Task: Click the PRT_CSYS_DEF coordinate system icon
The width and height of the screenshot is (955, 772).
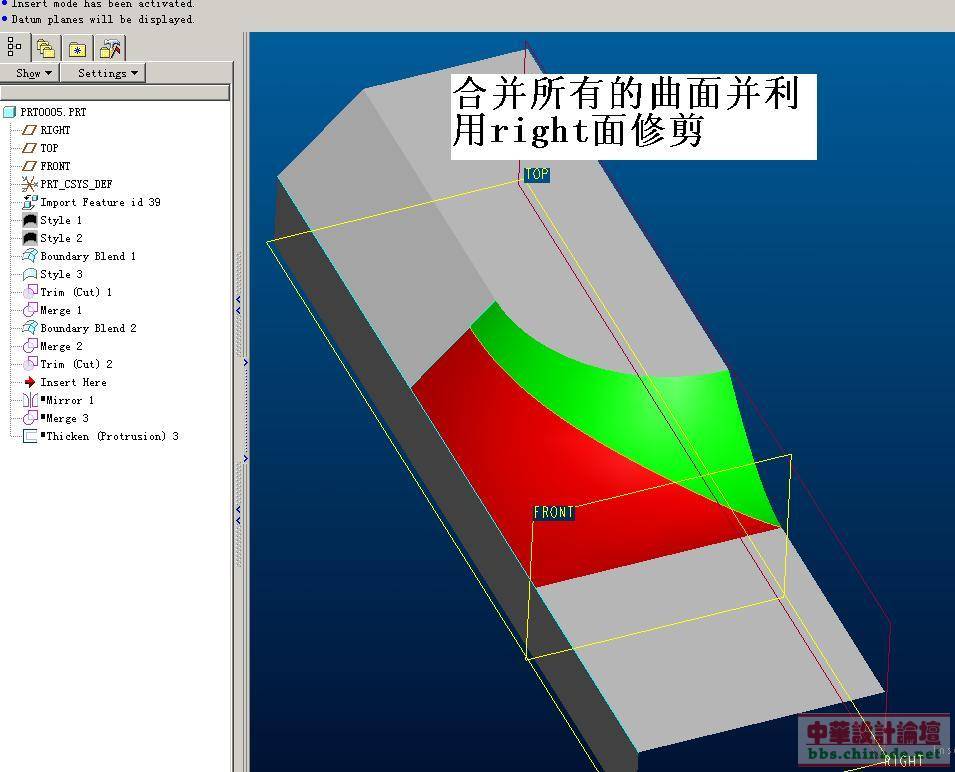Action: pyautogui.click(x=29, y=184)
